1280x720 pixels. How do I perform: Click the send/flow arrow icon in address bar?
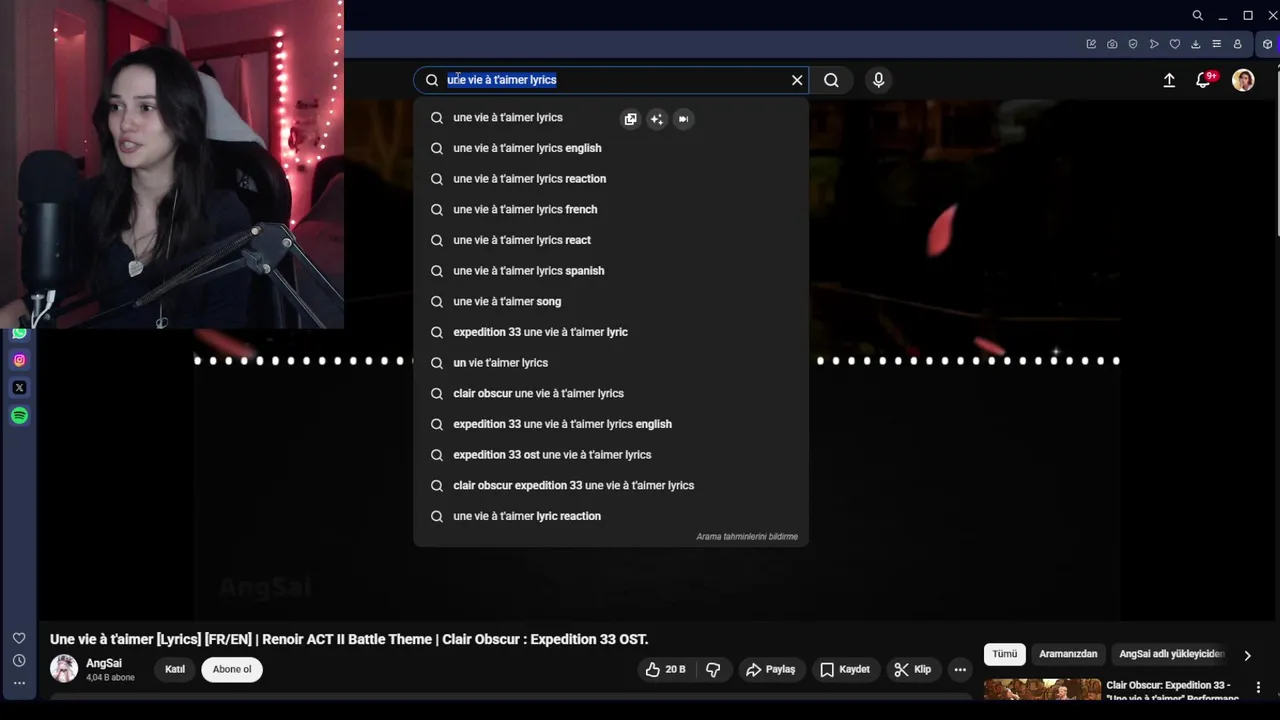pyautogui.click(x=1154, y=44)
